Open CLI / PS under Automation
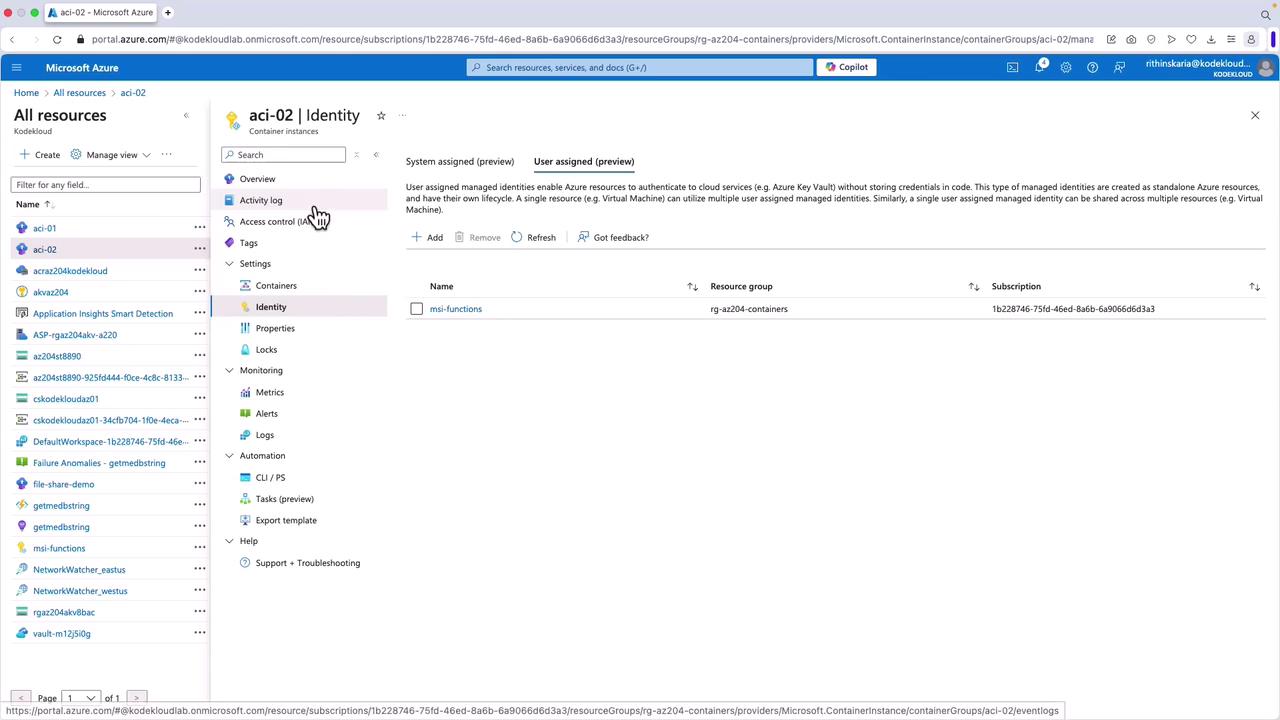The image size is (1280, 720). (270, 478)
